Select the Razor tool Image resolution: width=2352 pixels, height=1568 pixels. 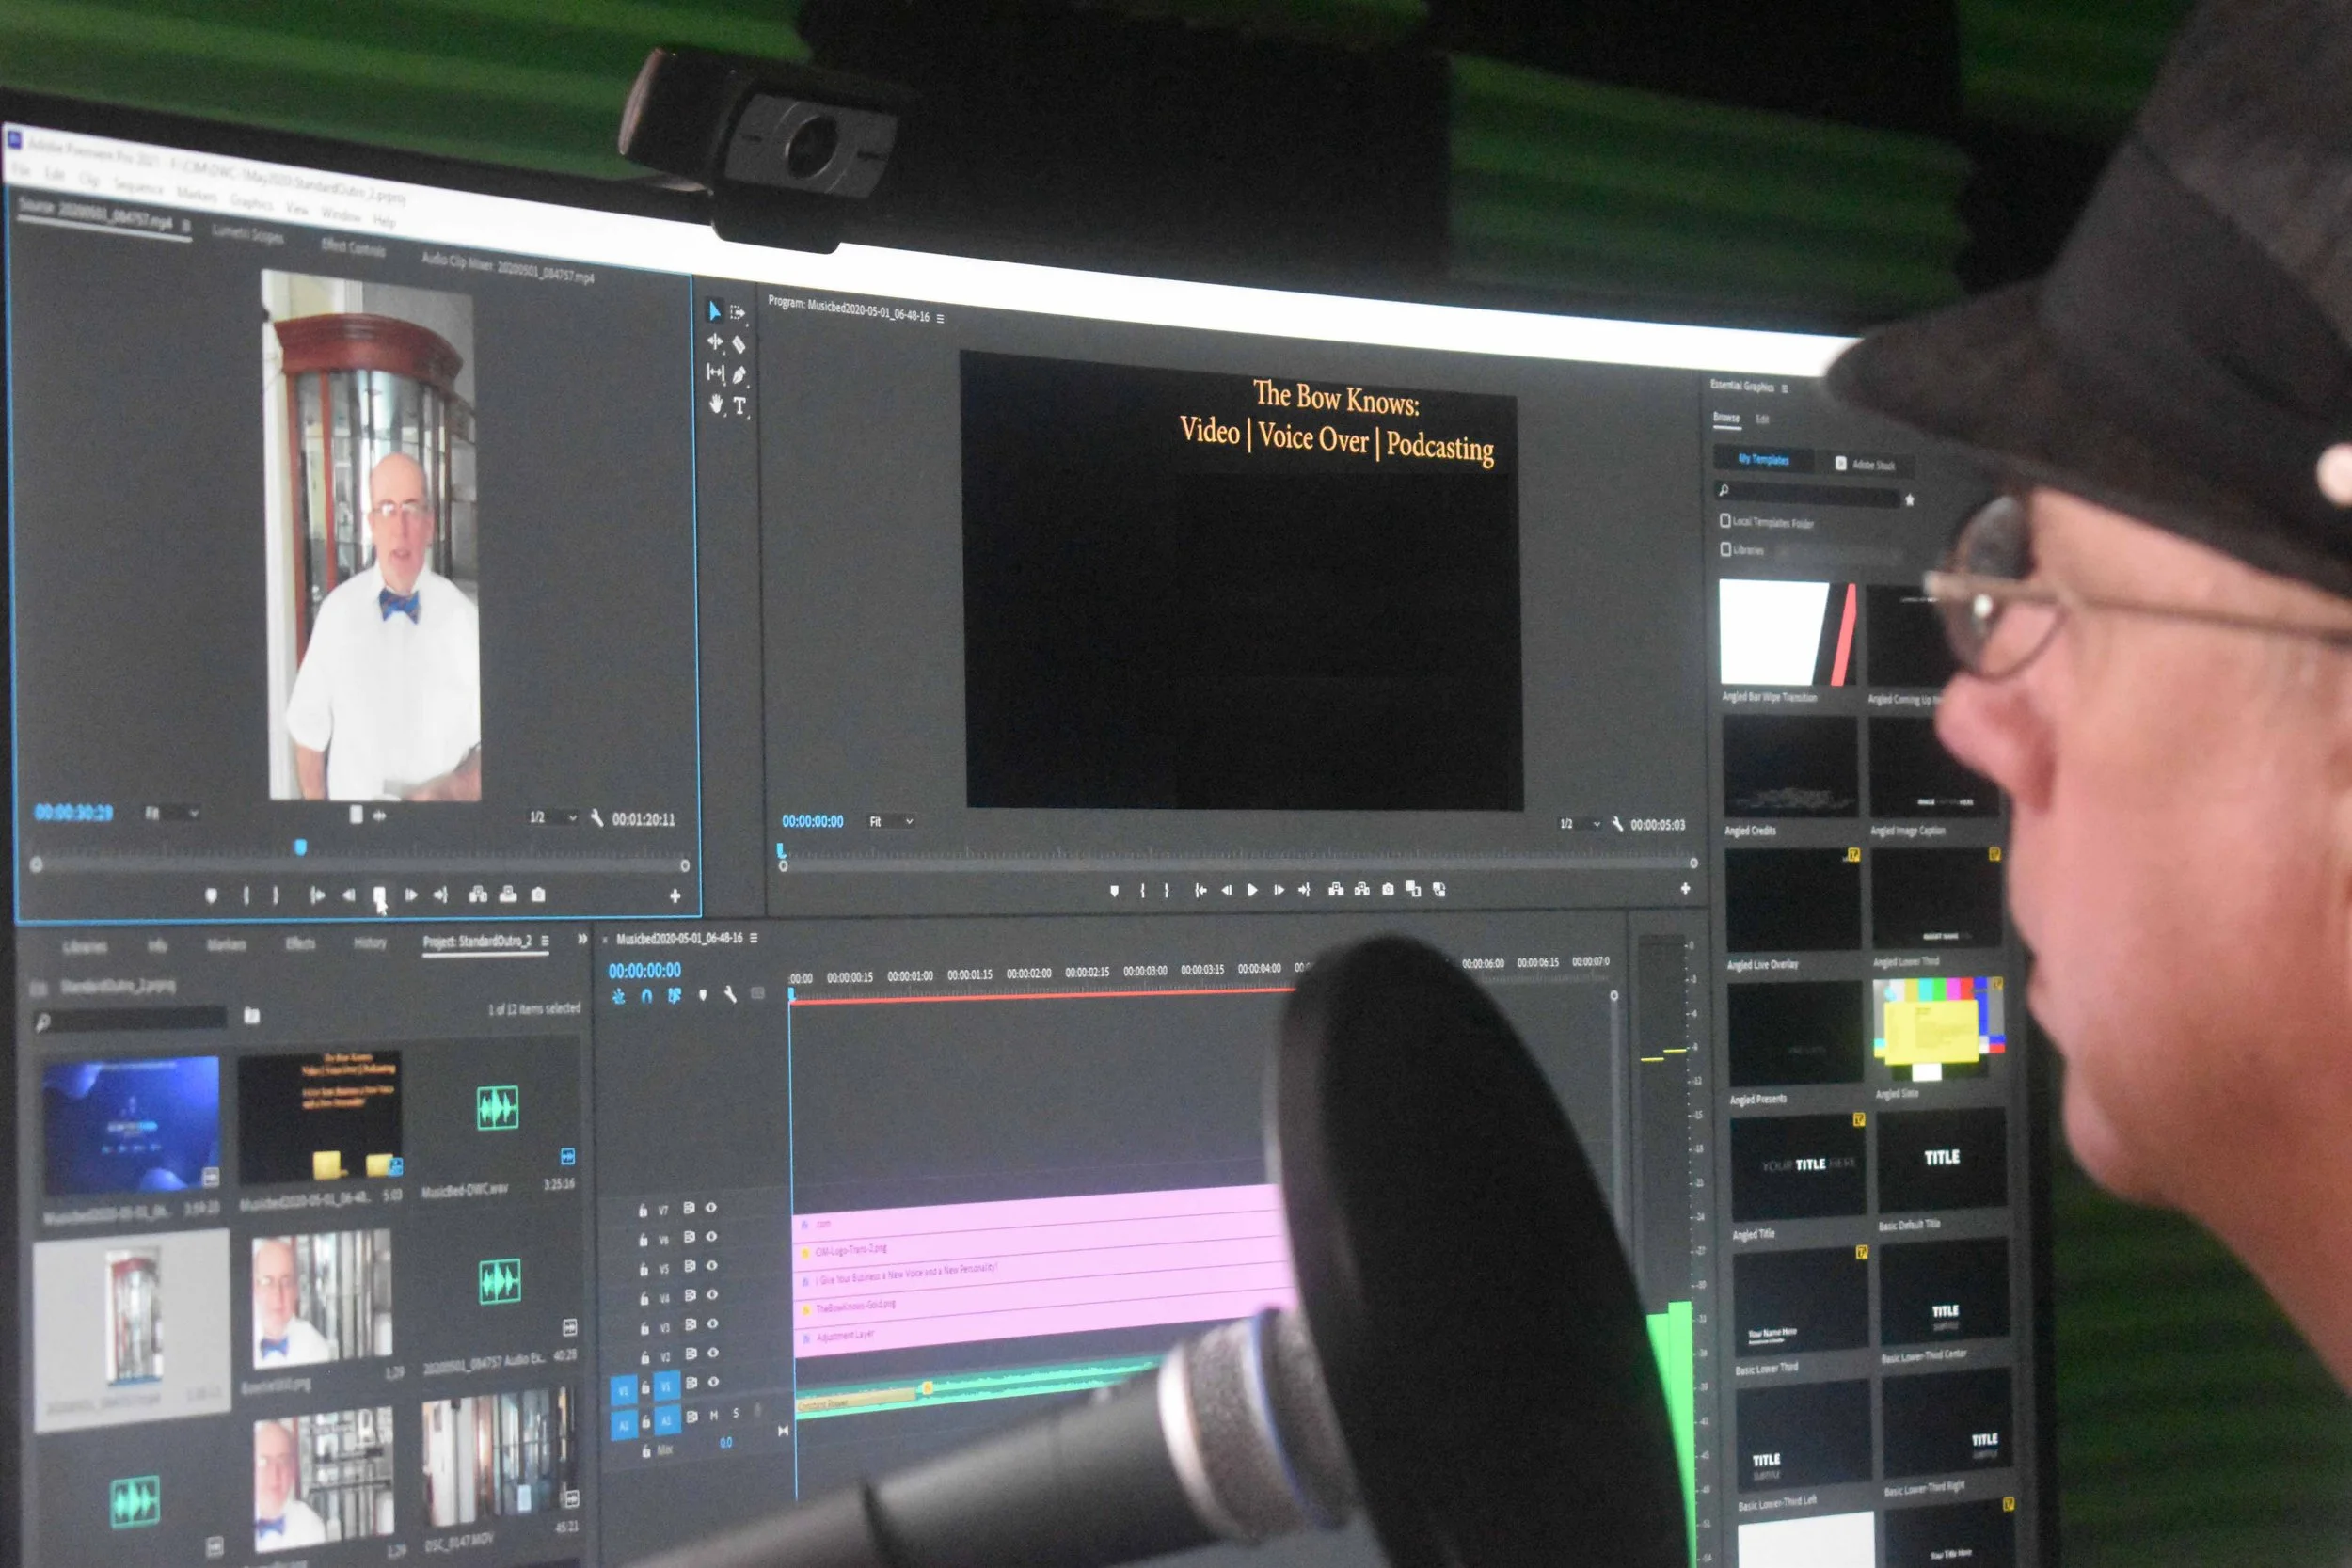click(739, 345)
